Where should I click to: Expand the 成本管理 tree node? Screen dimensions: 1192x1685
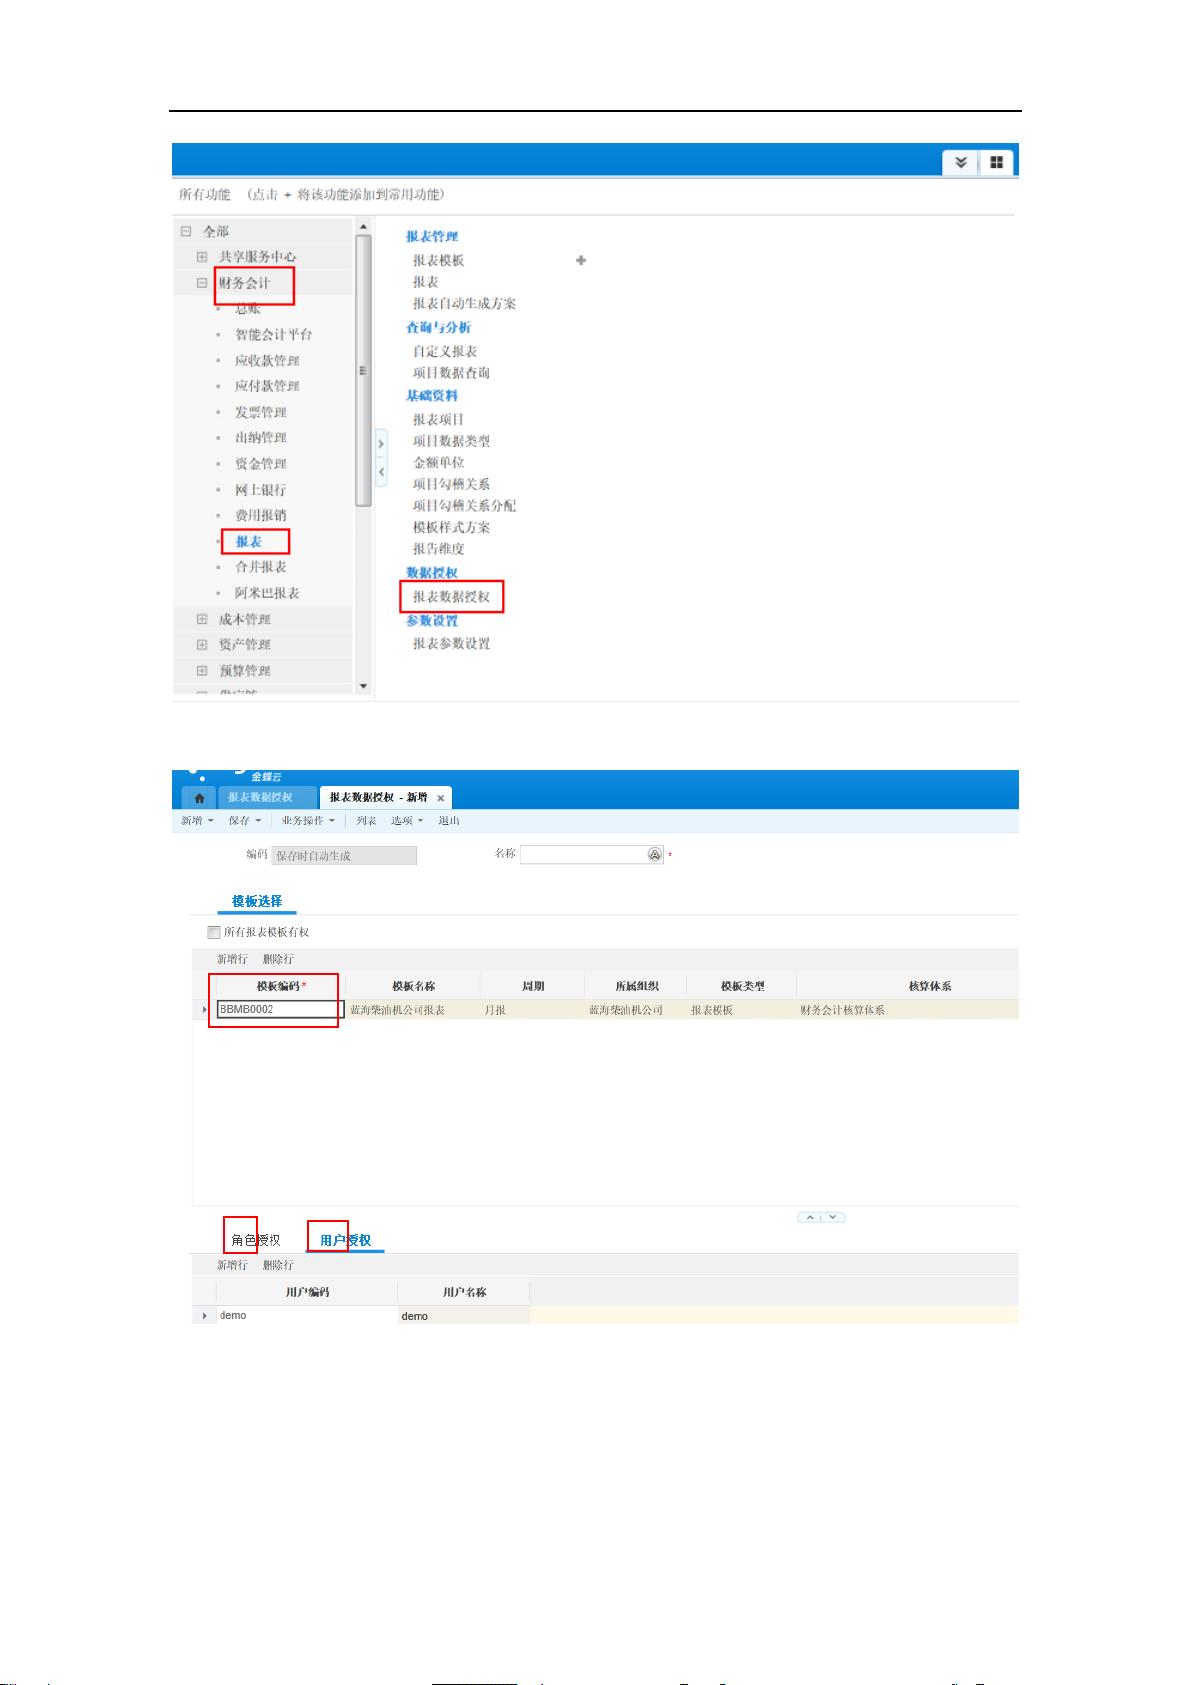click(202, 619)
